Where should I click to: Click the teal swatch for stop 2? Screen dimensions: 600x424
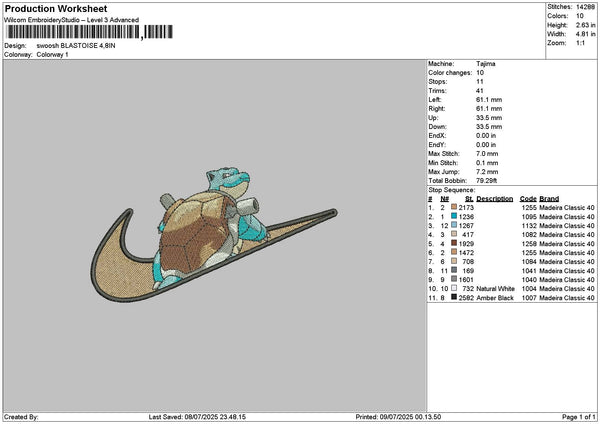[454, 216]
